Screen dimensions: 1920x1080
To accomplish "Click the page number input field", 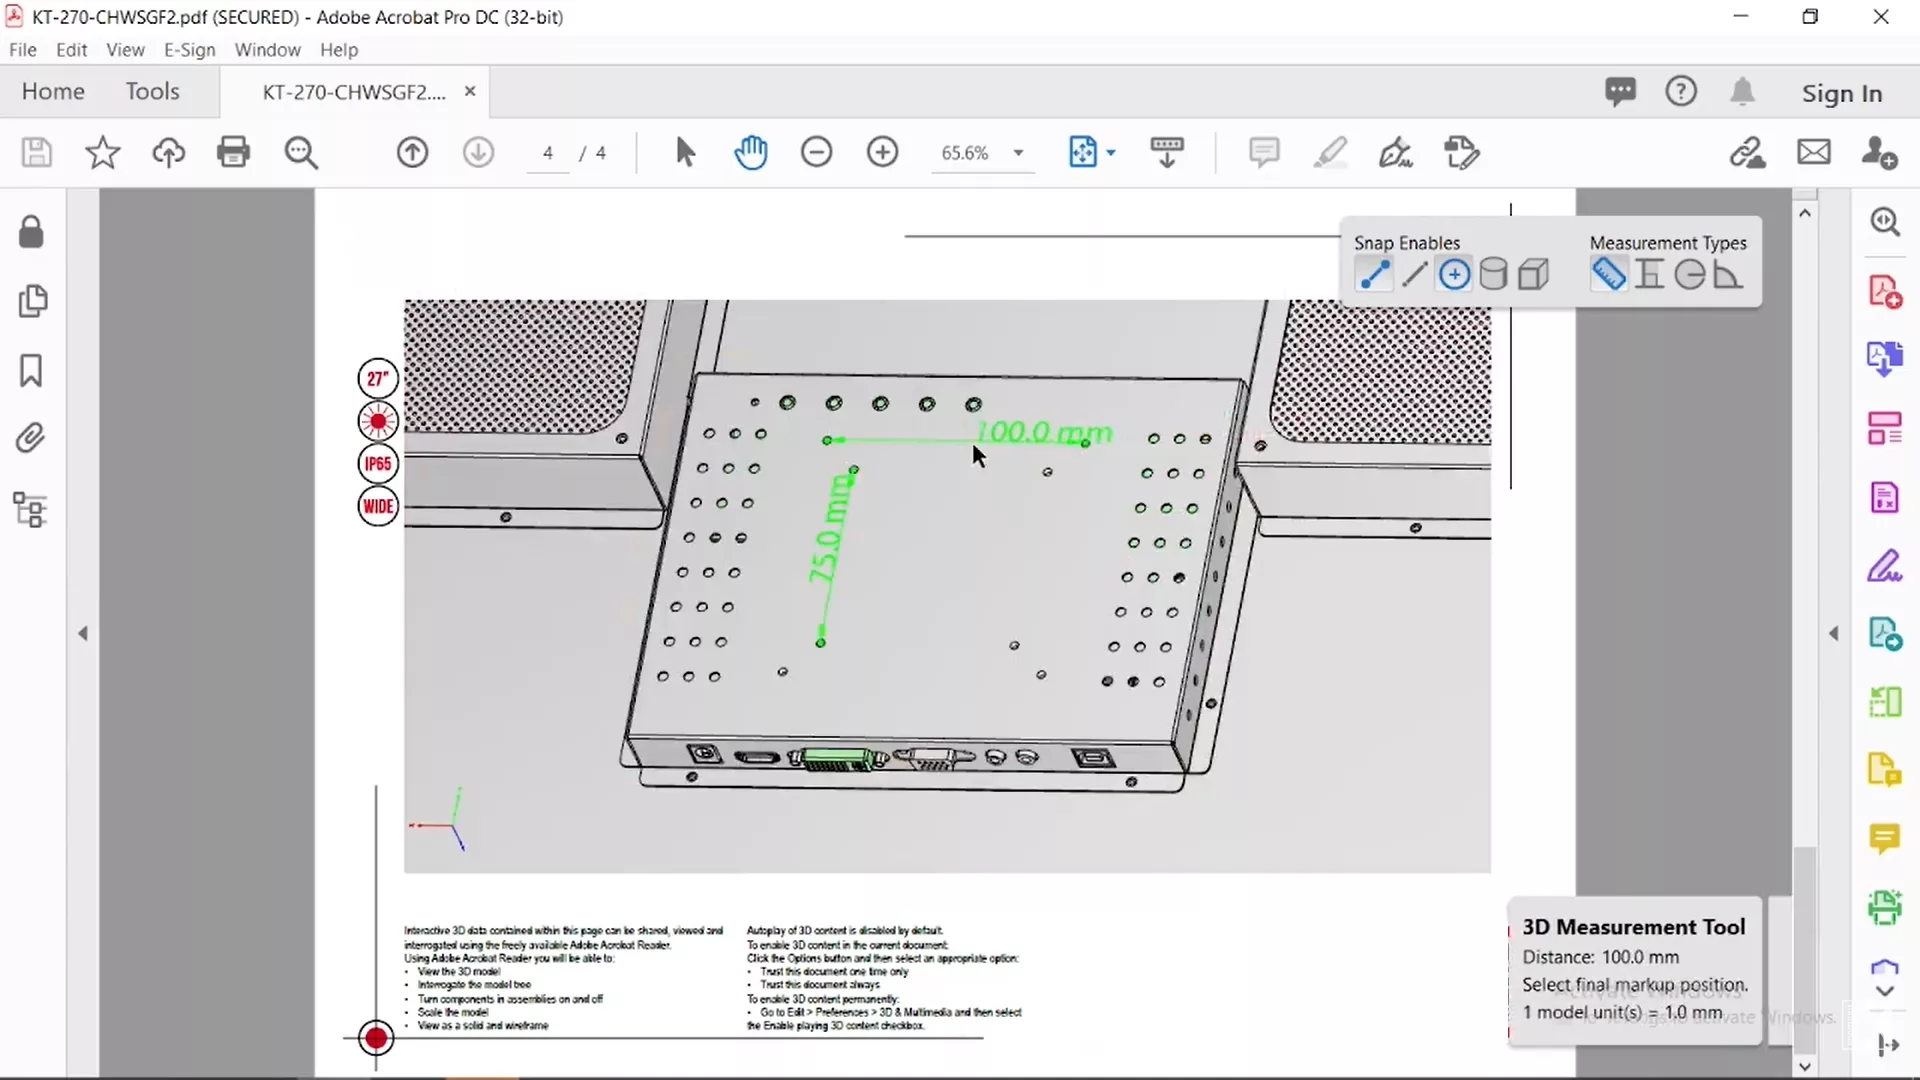I will (548, 153).
